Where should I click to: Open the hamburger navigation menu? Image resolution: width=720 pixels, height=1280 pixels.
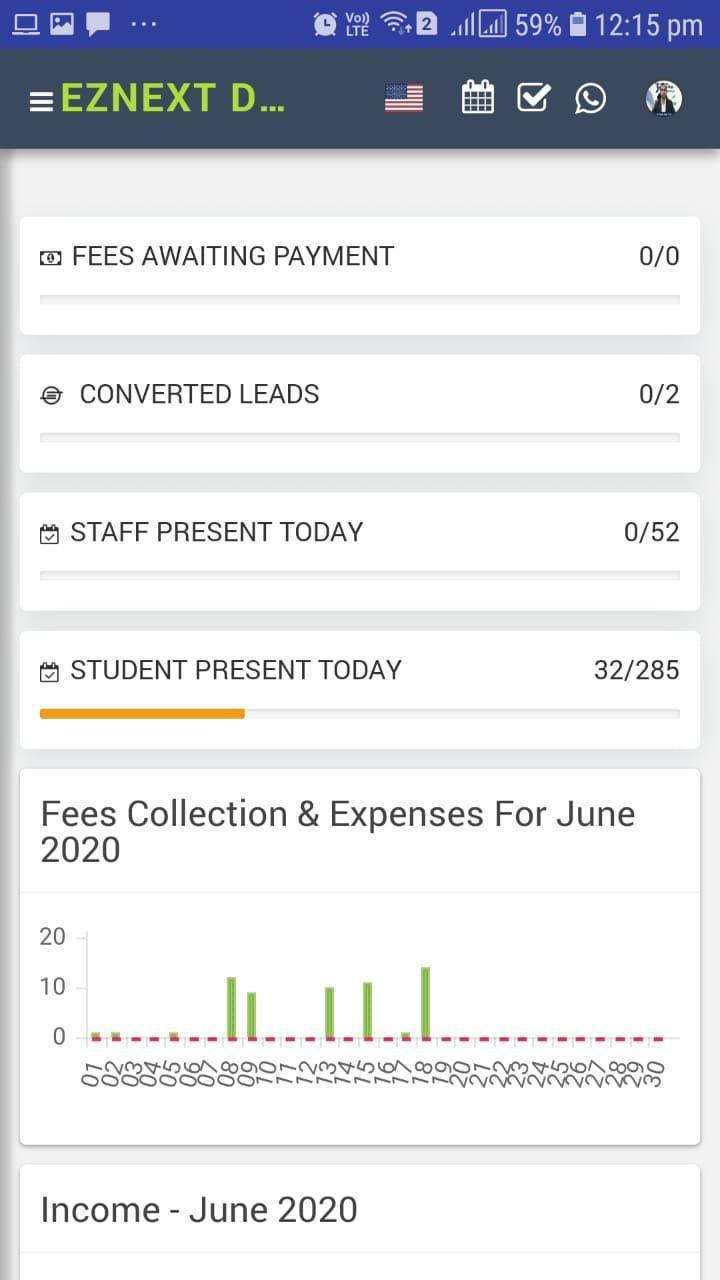click(x=41, y=101)
